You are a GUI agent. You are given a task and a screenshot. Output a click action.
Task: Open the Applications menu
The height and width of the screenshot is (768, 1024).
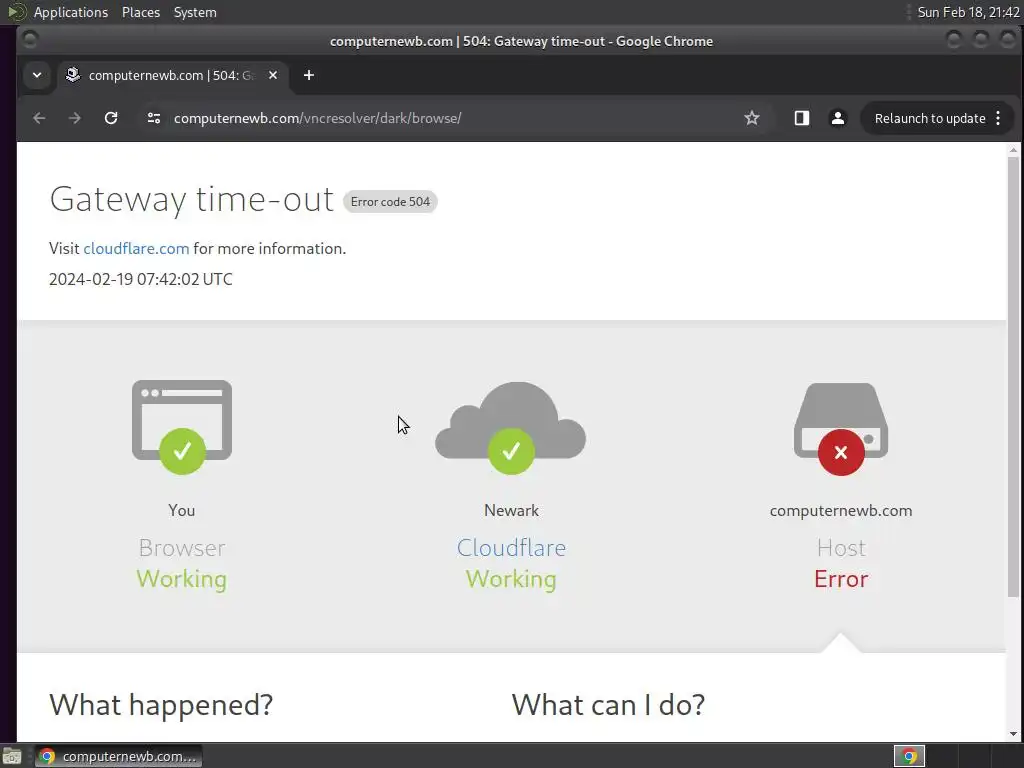pos(71,12)
